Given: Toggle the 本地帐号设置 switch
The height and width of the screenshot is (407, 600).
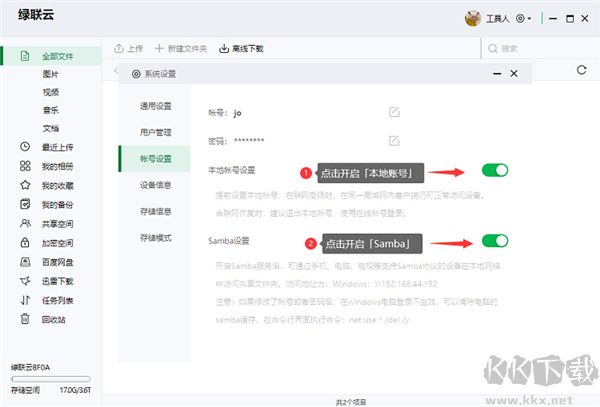Looking at the screenshot, I should click(495, 170).
